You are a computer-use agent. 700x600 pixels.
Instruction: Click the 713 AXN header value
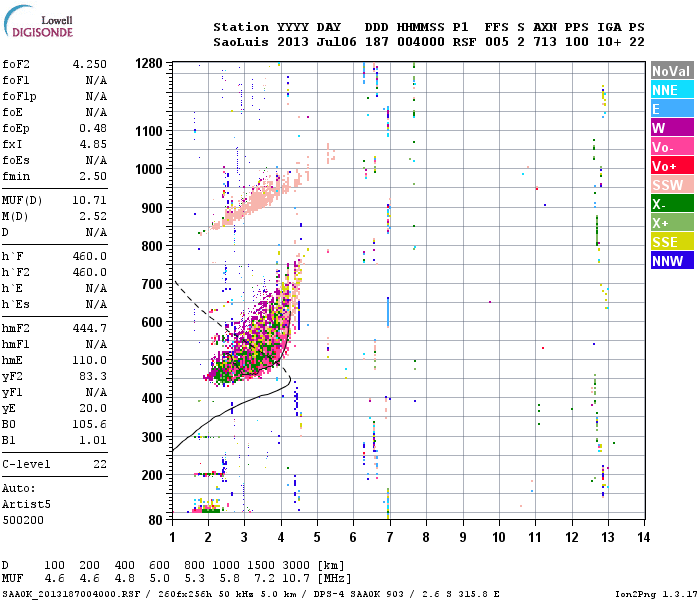coord(545,42)
